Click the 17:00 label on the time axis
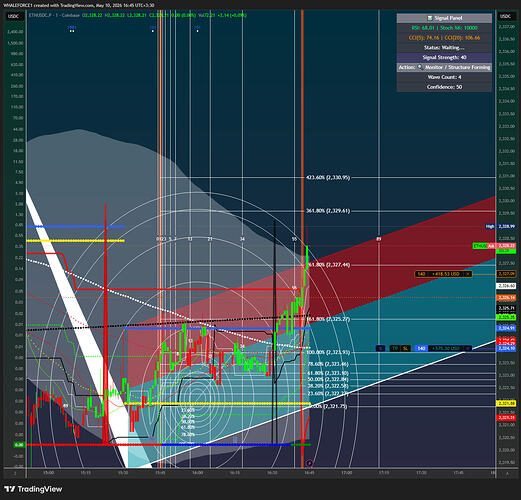 [347, 473]
